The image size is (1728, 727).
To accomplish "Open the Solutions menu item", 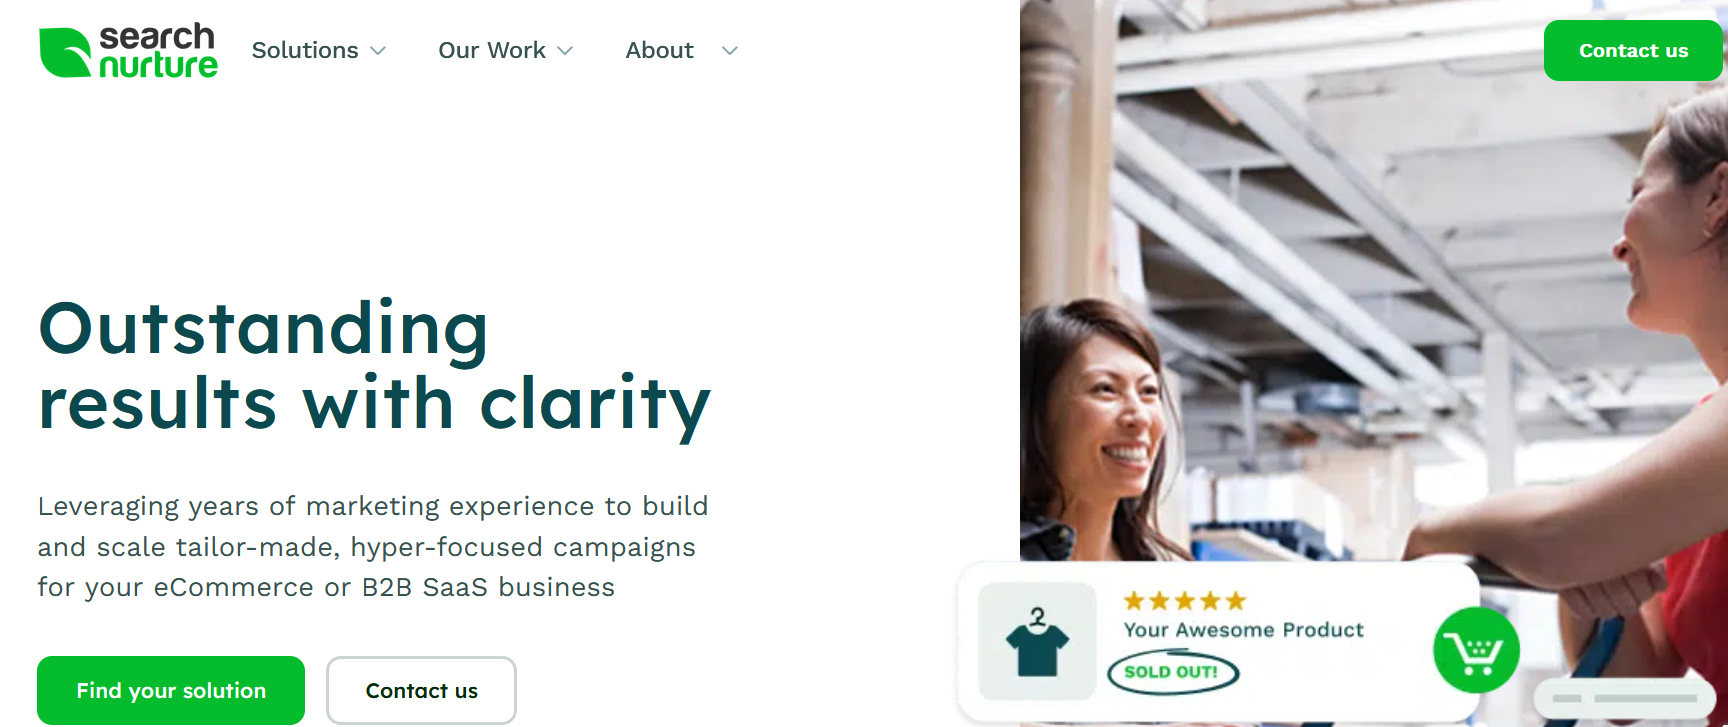I will coord(305,51).
